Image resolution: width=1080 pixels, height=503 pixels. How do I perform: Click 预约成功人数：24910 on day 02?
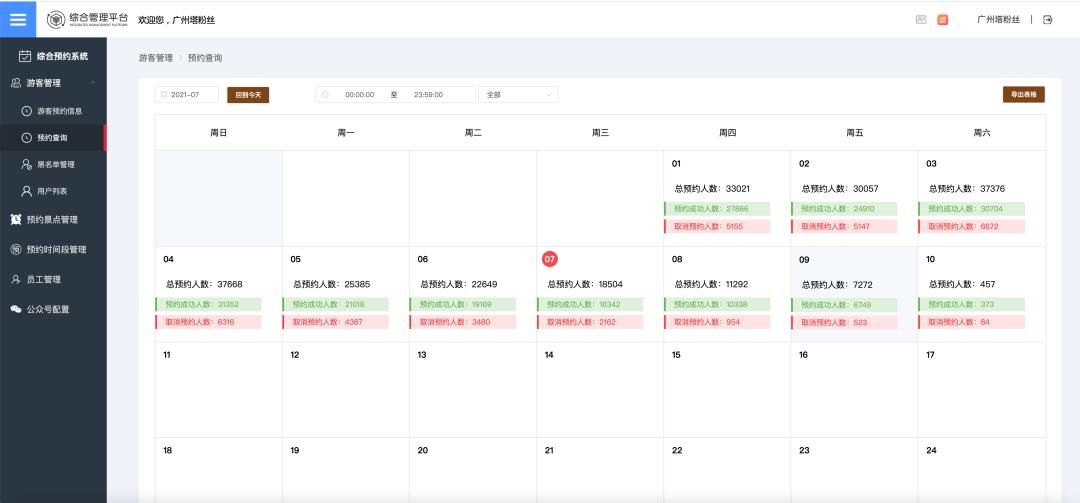tap(844, 209)
